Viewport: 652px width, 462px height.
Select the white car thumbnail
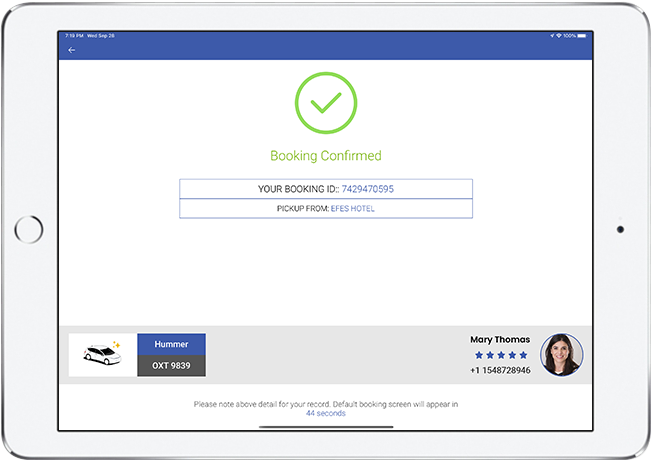[x=103, y=355]
